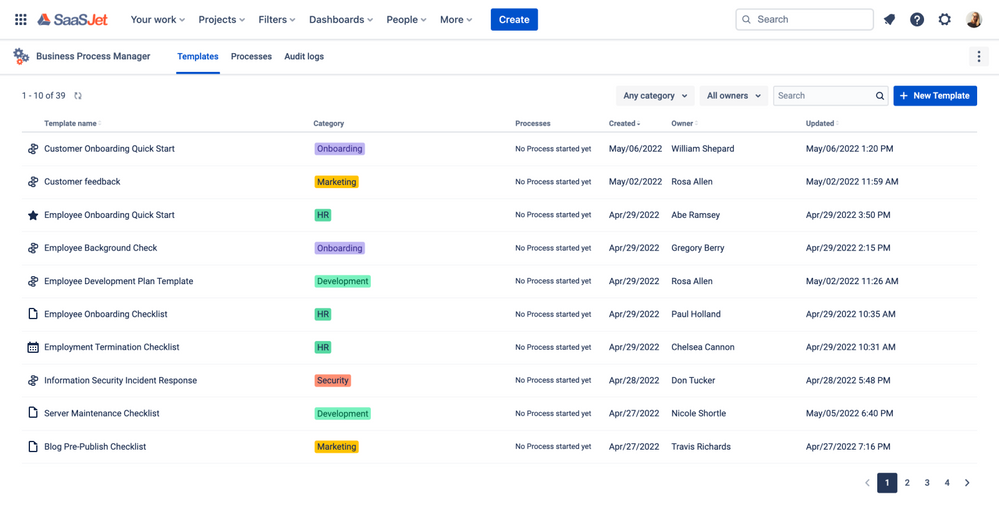Expand the All owners dropdown
The width and height of the screenshot is (999, 519).
733,96
